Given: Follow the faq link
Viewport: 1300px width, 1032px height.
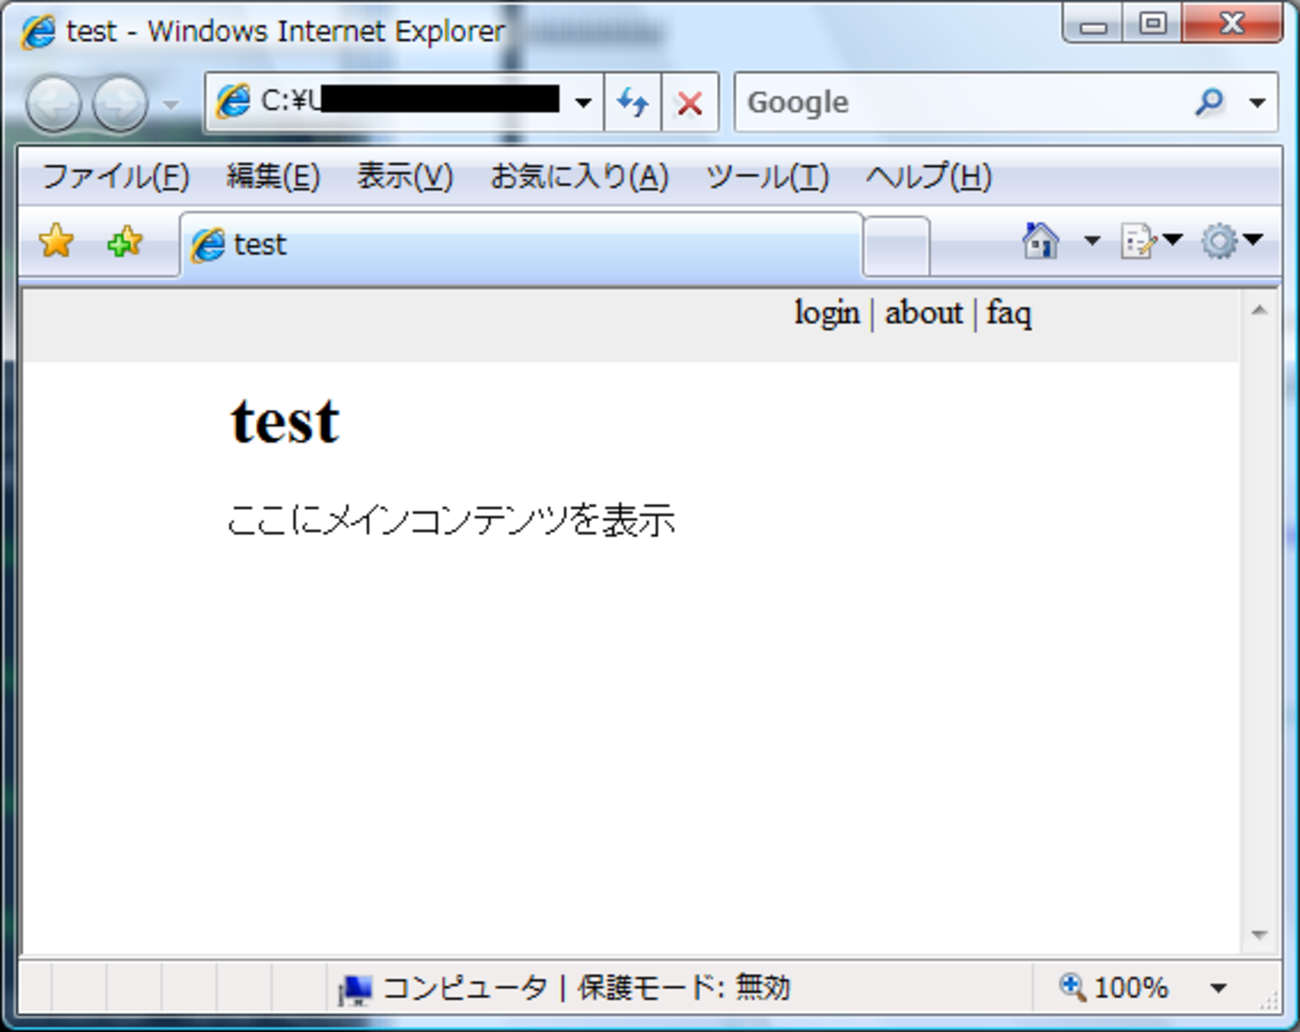Looking at the screenshot, I should point(1009,313).
